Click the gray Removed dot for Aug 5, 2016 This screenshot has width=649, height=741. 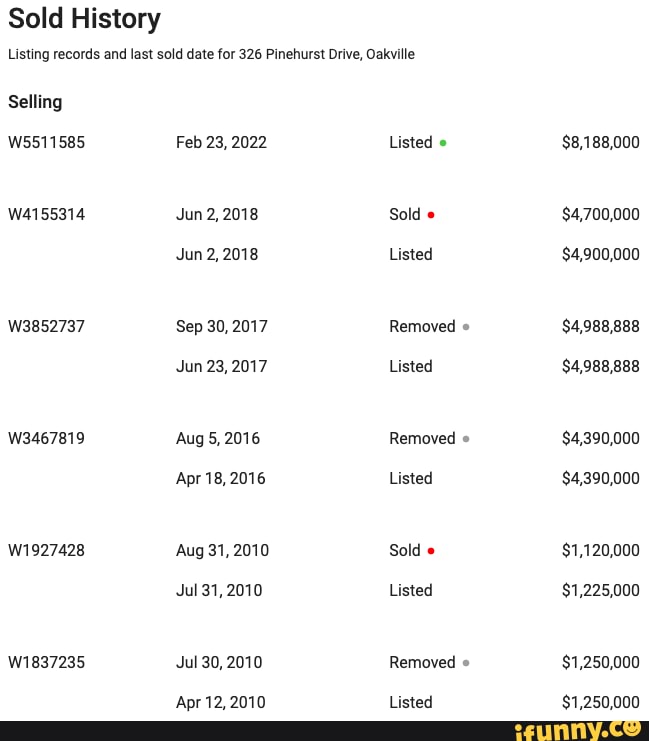tap(466, 439)
